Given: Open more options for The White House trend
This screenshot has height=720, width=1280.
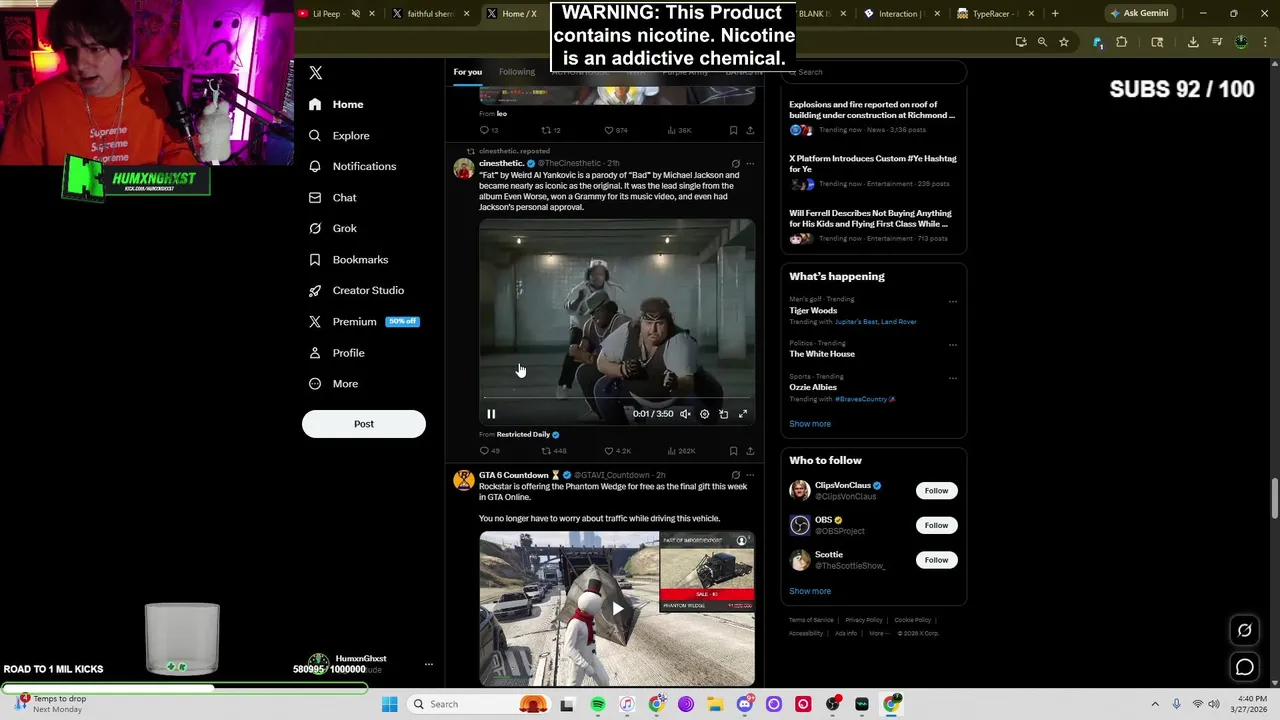Looking at the screenshot, I should click(x=953, y=344).
